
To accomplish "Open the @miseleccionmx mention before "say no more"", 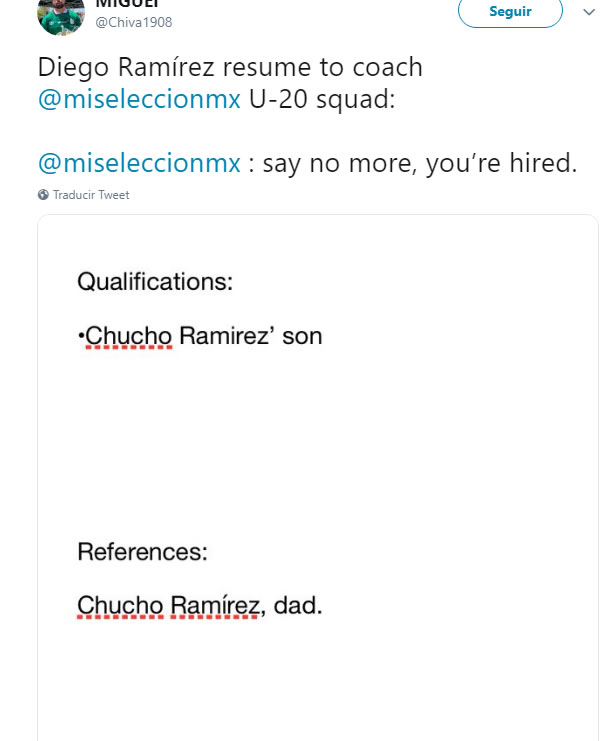I will [139, 164].
